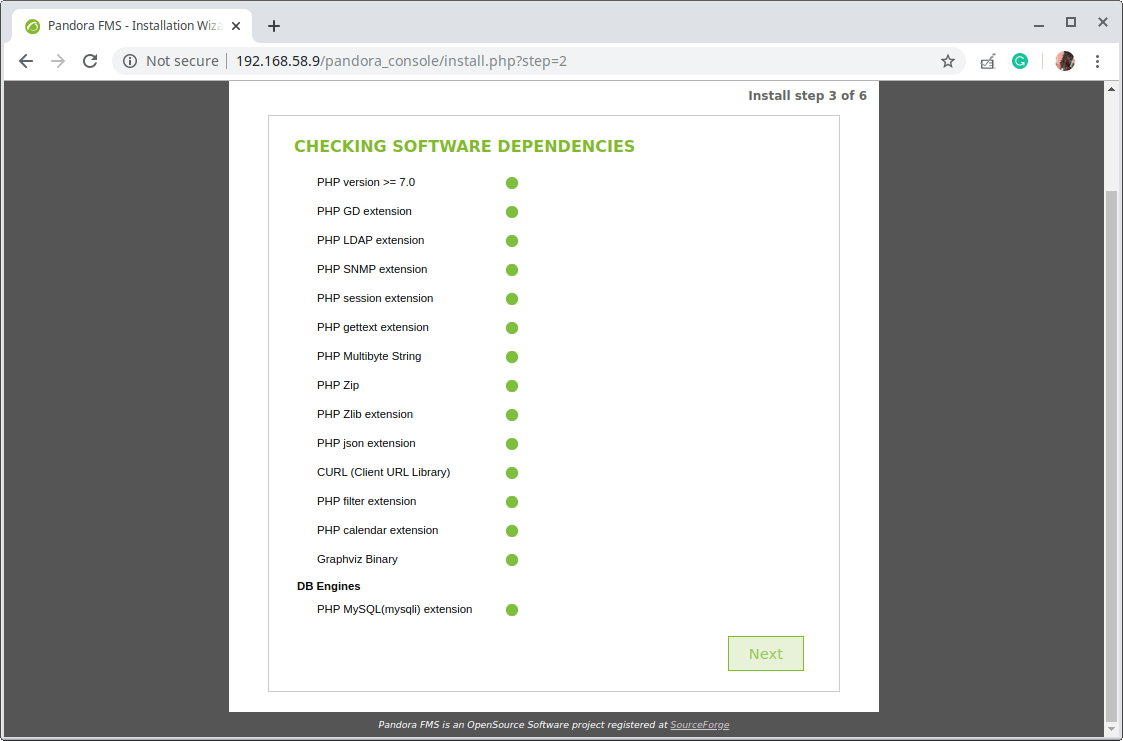Click green status dot for PHP SNMP extension
The width and height of the screenshot is (1123, 741).
pyautogui.click(x=511, y=270)
